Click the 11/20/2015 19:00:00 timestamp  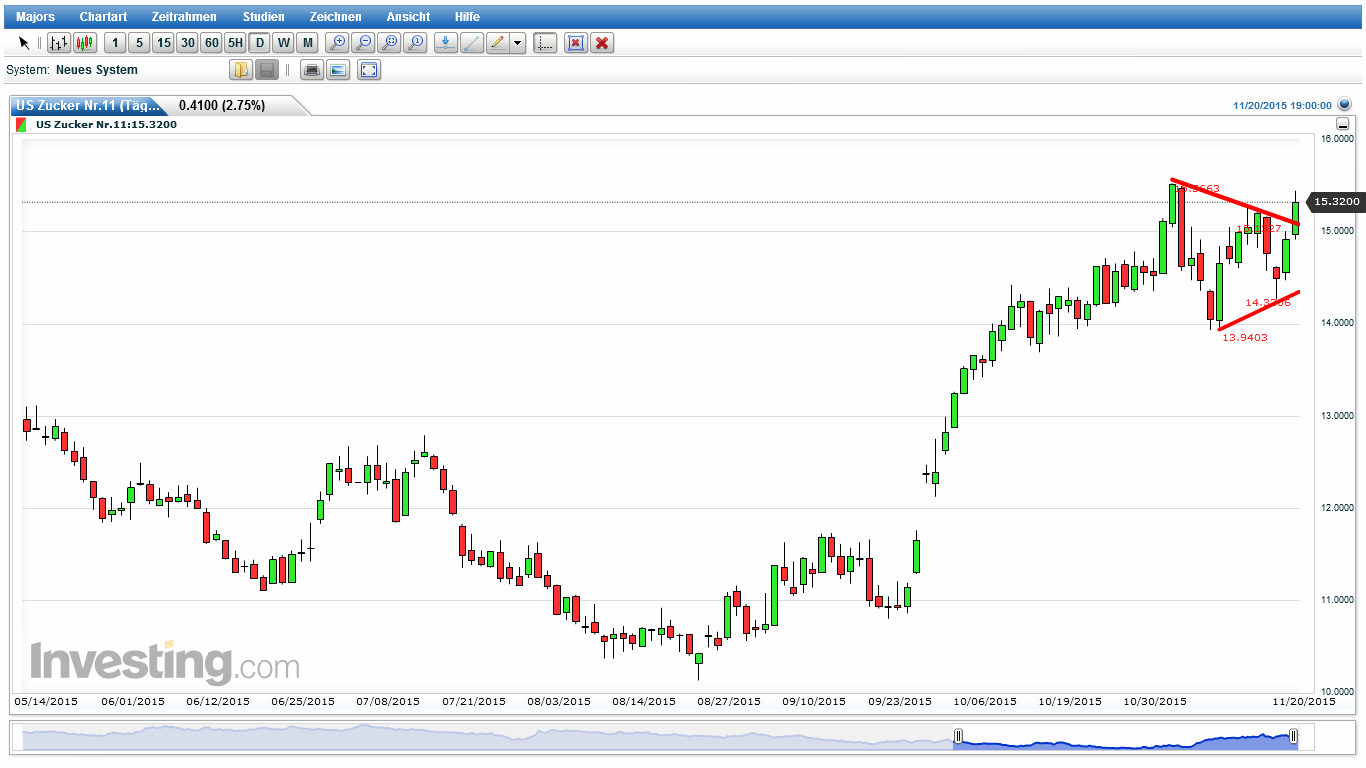[x=1282, y=105]
